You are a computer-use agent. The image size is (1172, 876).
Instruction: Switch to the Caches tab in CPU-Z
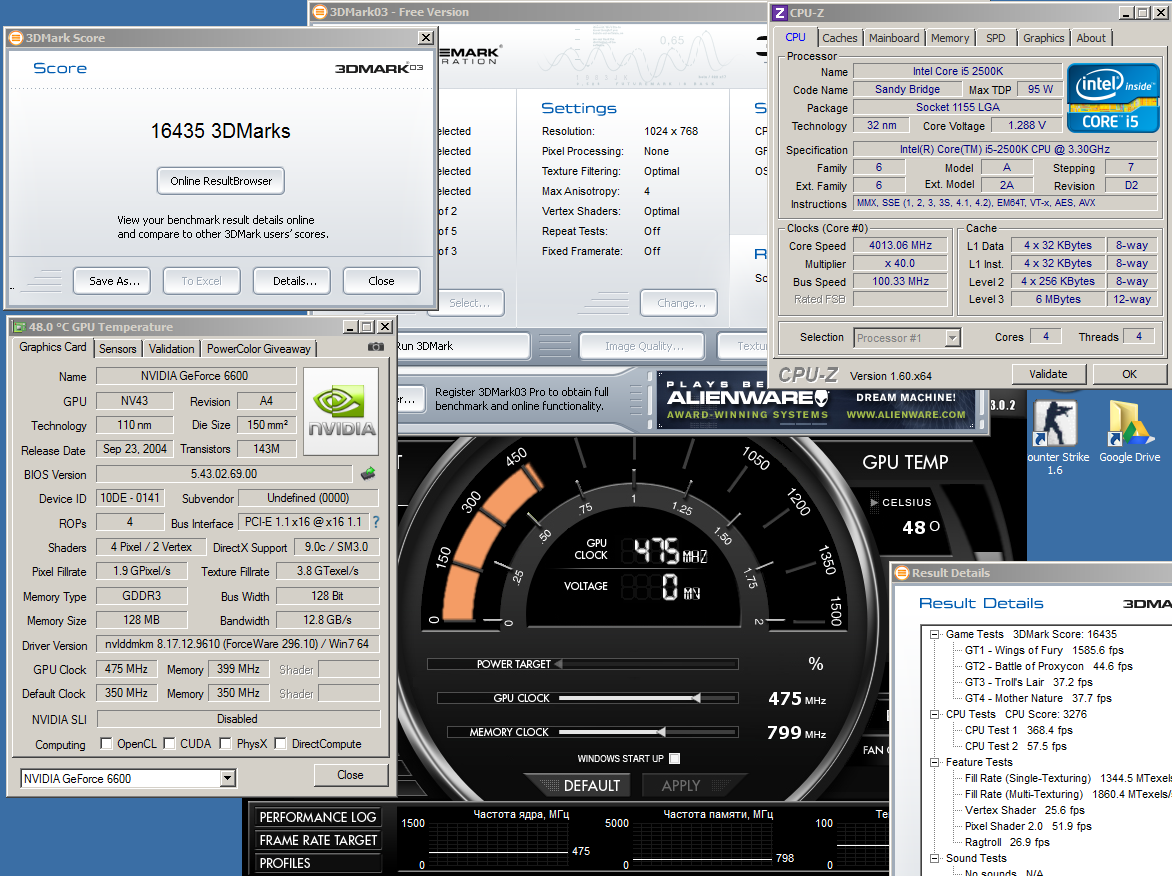point(839,38)
